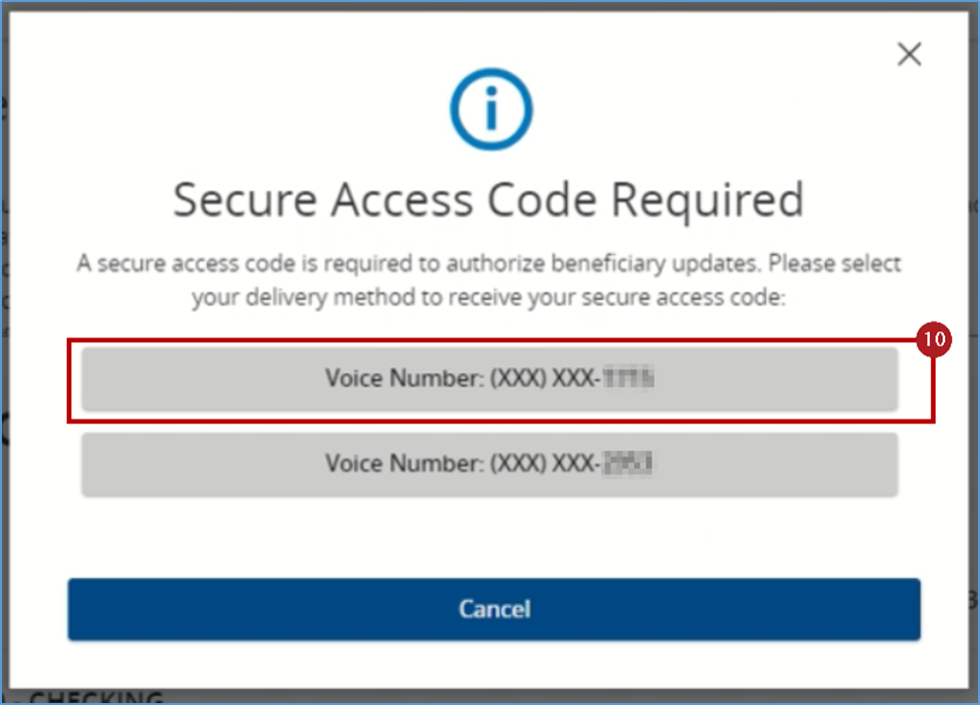This screenshot has width=980, height=705.
Task: Click the blurred digits of first voice number
Action: 628,378
